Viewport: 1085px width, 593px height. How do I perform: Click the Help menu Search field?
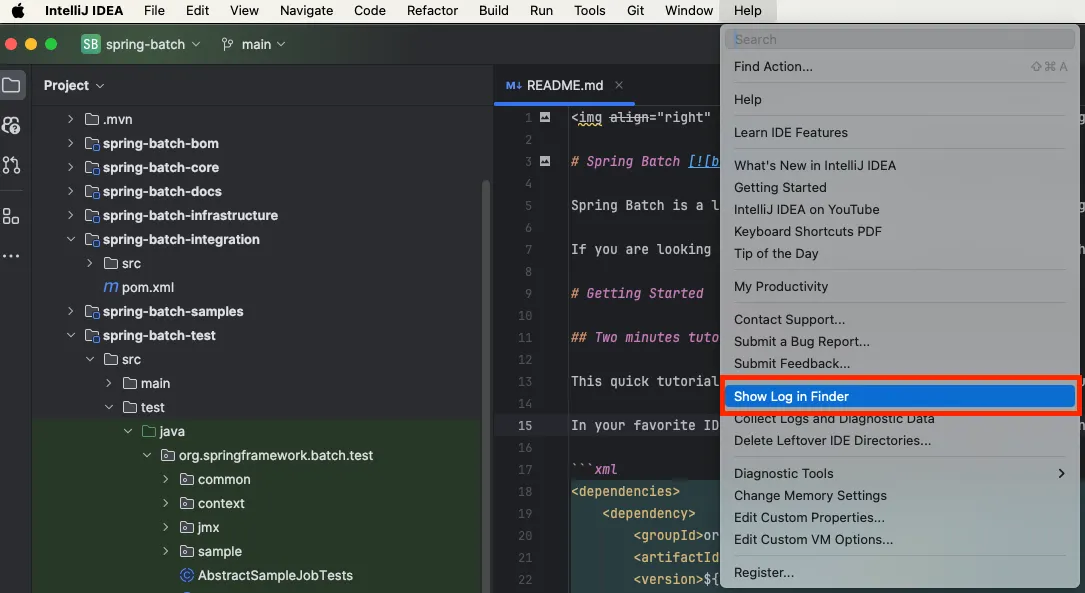[900, 39]
